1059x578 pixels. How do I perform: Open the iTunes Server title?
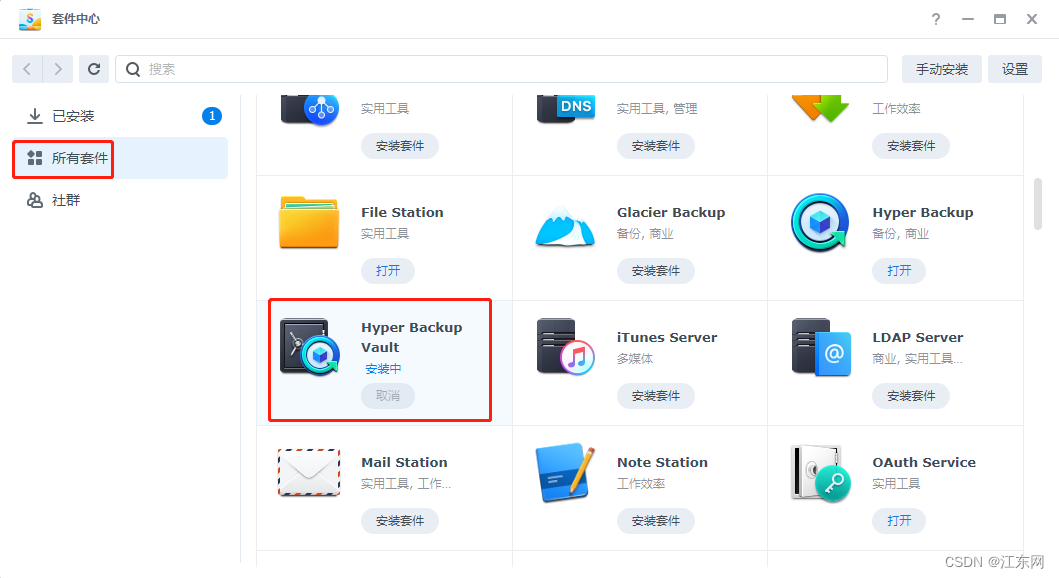coord(667,337)
